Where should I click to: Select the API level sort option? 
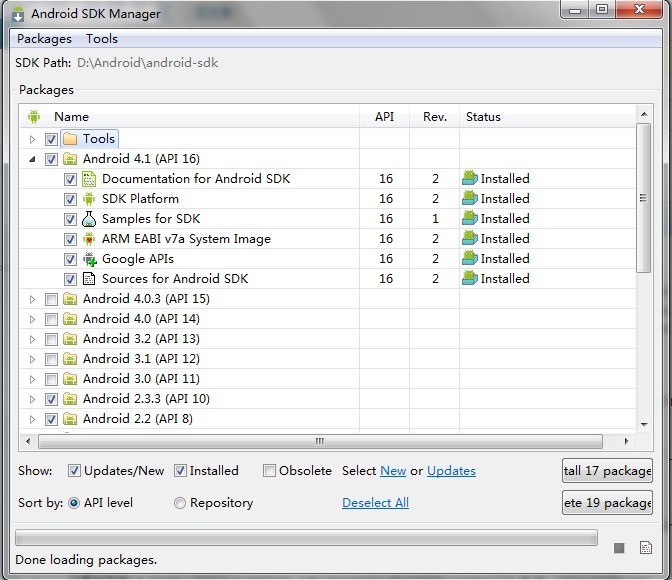tap(74, 503)
